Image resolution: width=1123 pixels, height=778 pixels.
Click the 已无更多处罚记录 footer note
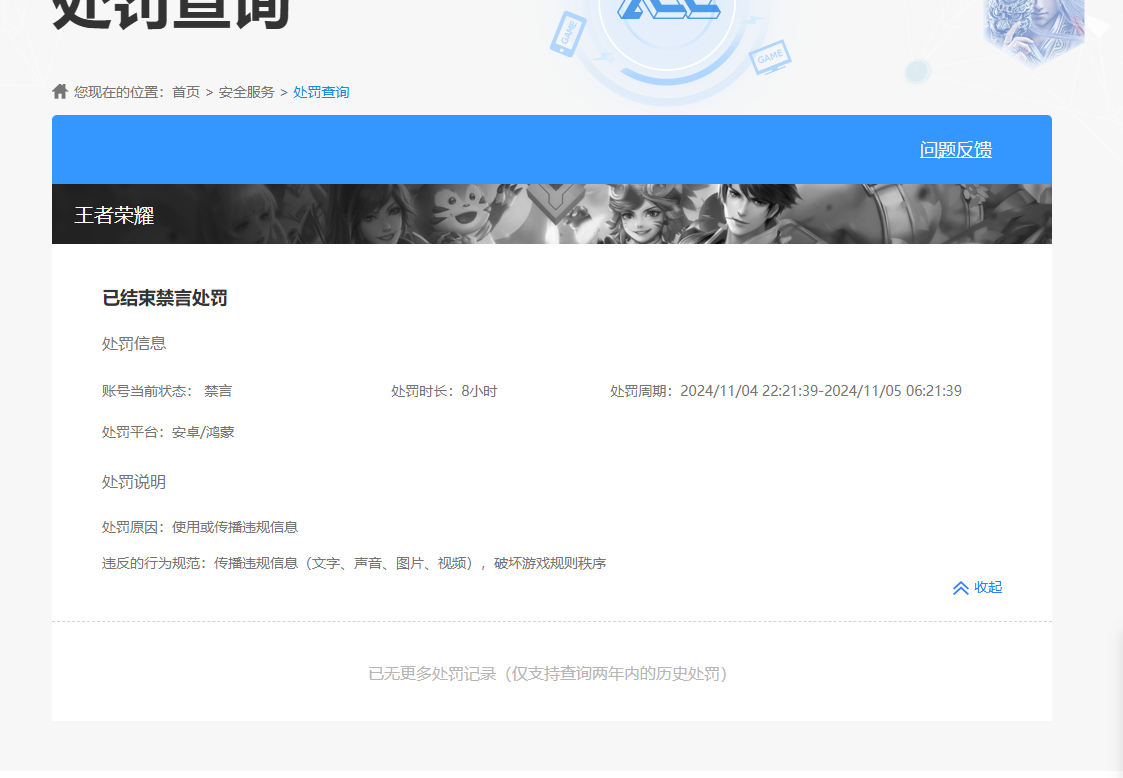click(x=548, y=674)
